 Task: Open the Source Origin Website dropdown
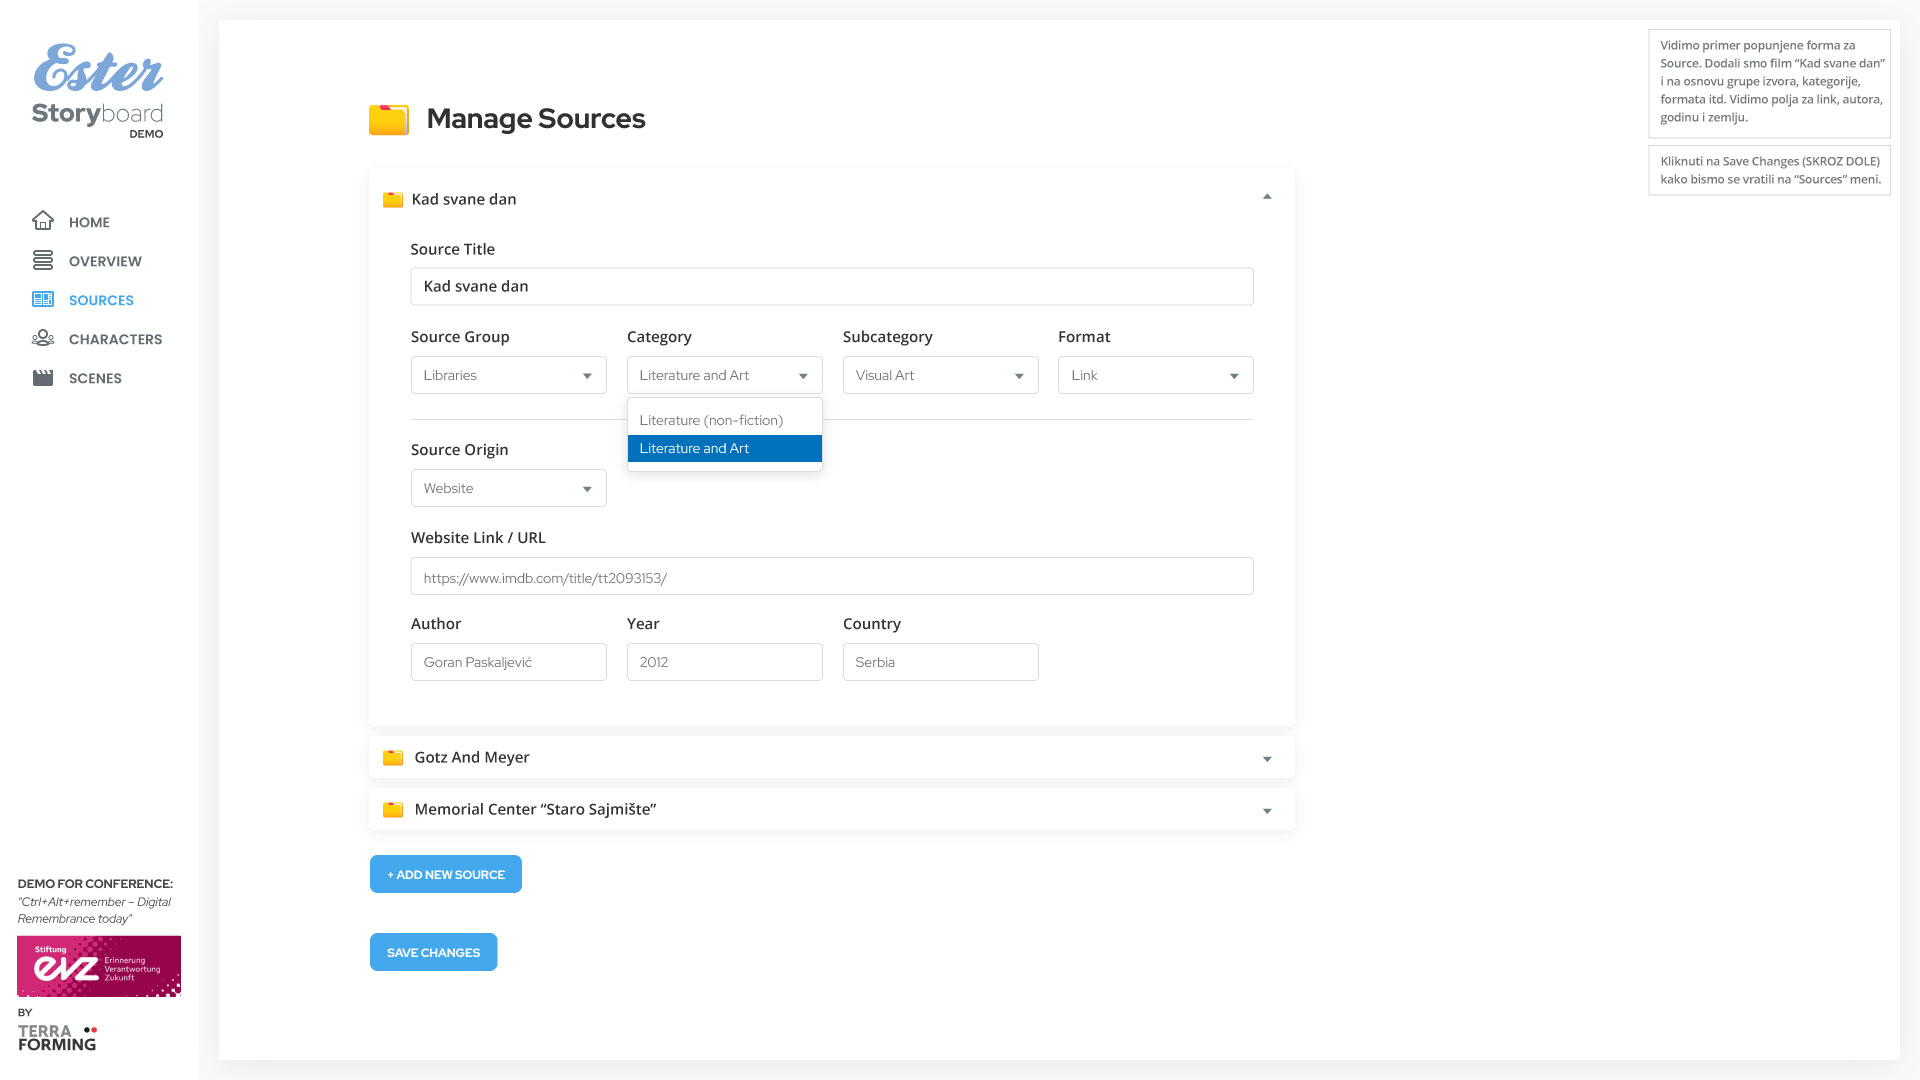pyautogui.click(x=508, y=488)
